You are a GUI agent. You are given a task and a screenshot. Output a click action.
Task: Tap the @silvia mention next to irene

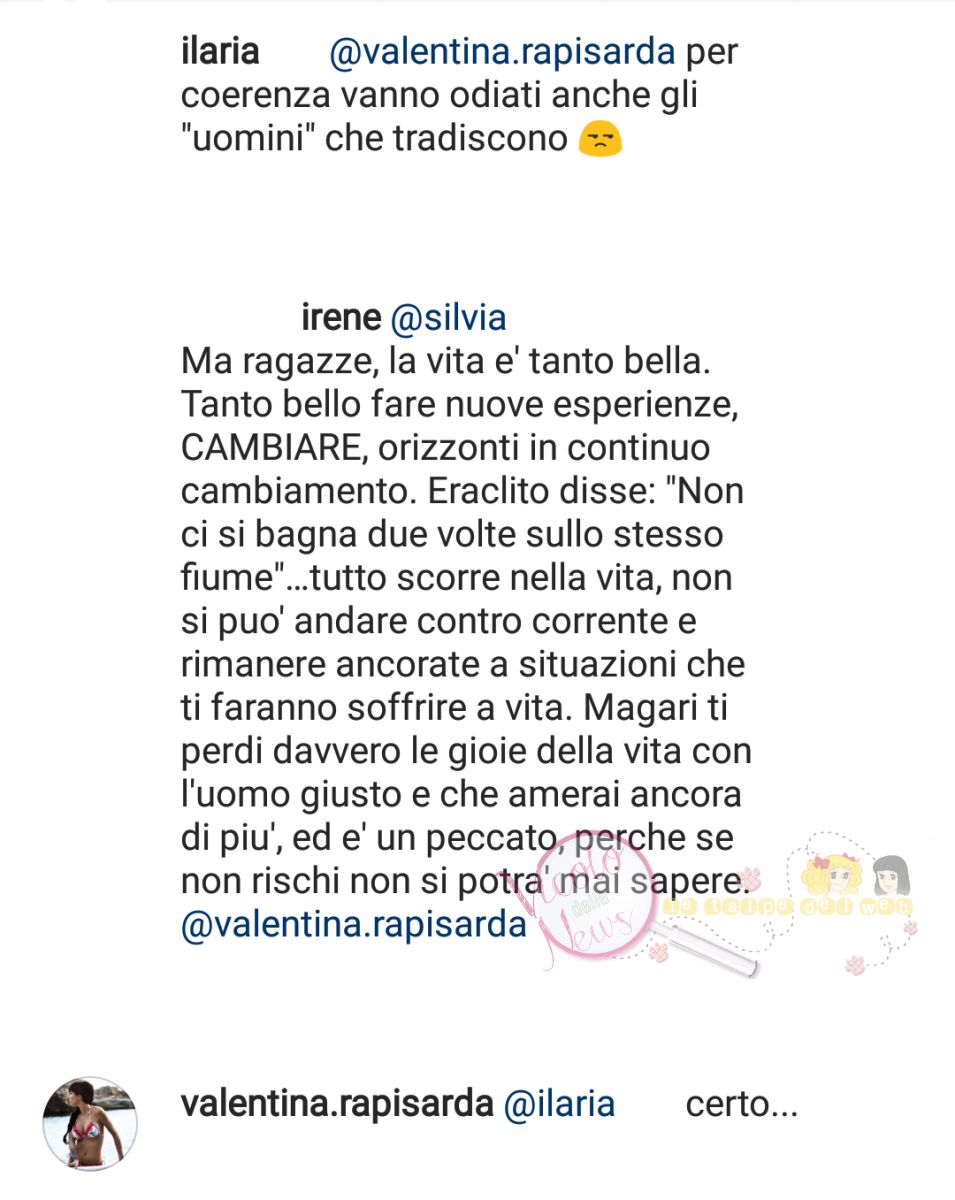pyautogui.click(x=448, y=318)
